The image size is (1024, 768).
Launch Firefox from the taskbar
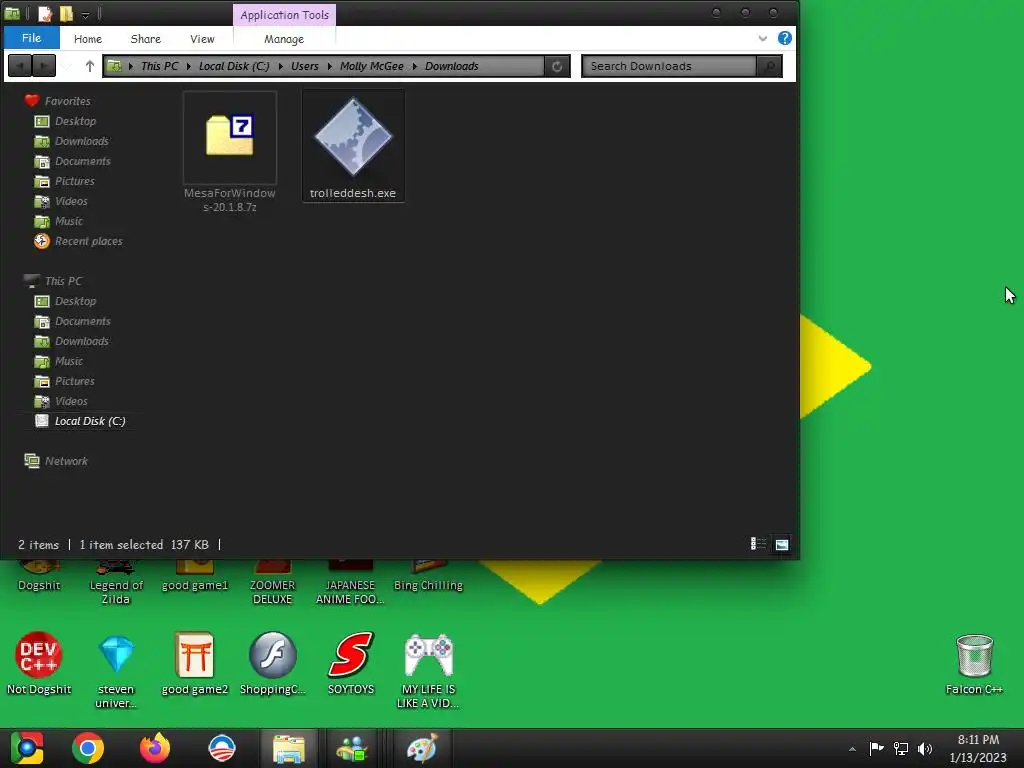(155, 748)
